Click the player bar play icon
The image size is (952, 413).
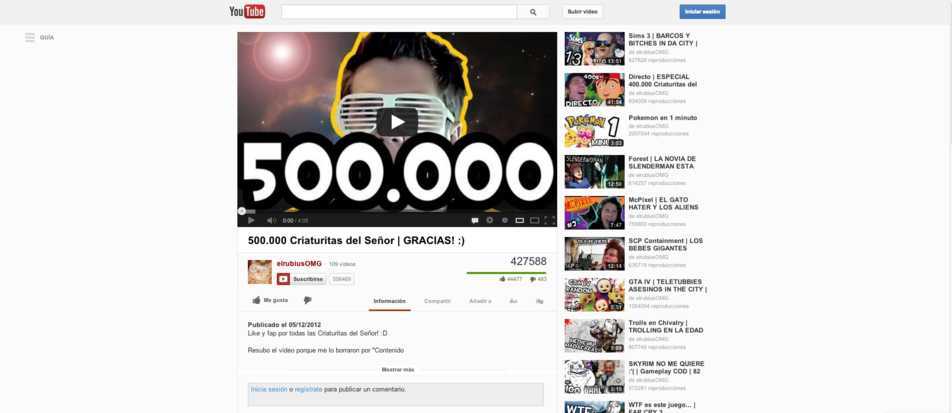pos(251,220)
